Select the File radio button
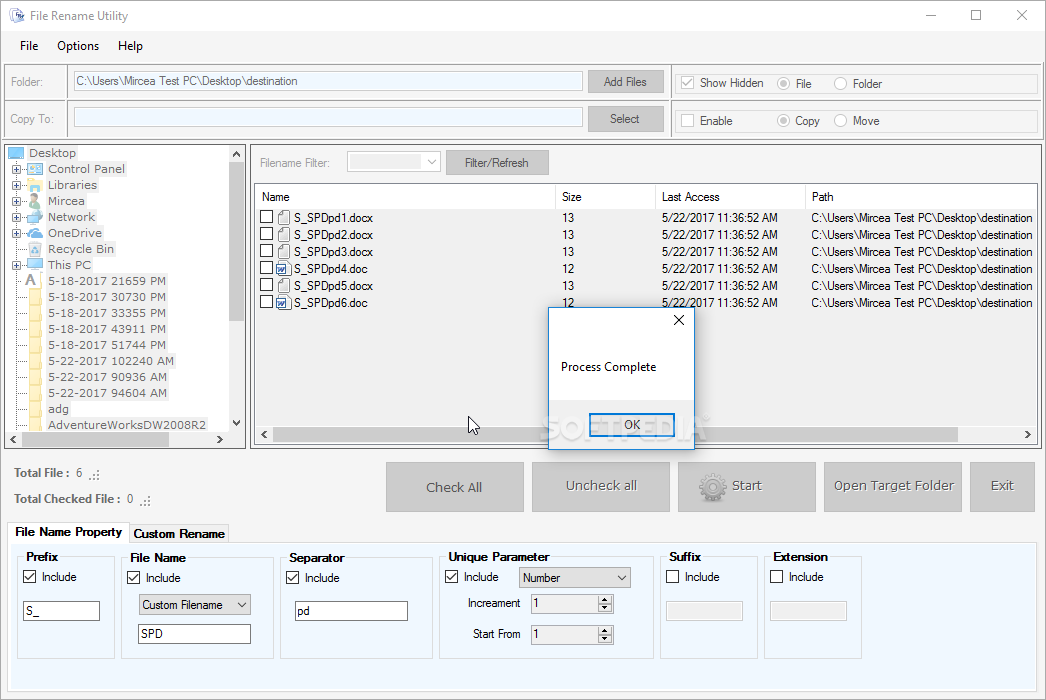The height and width of the screenshot is (700, 1046). click(x=783, y=83)
